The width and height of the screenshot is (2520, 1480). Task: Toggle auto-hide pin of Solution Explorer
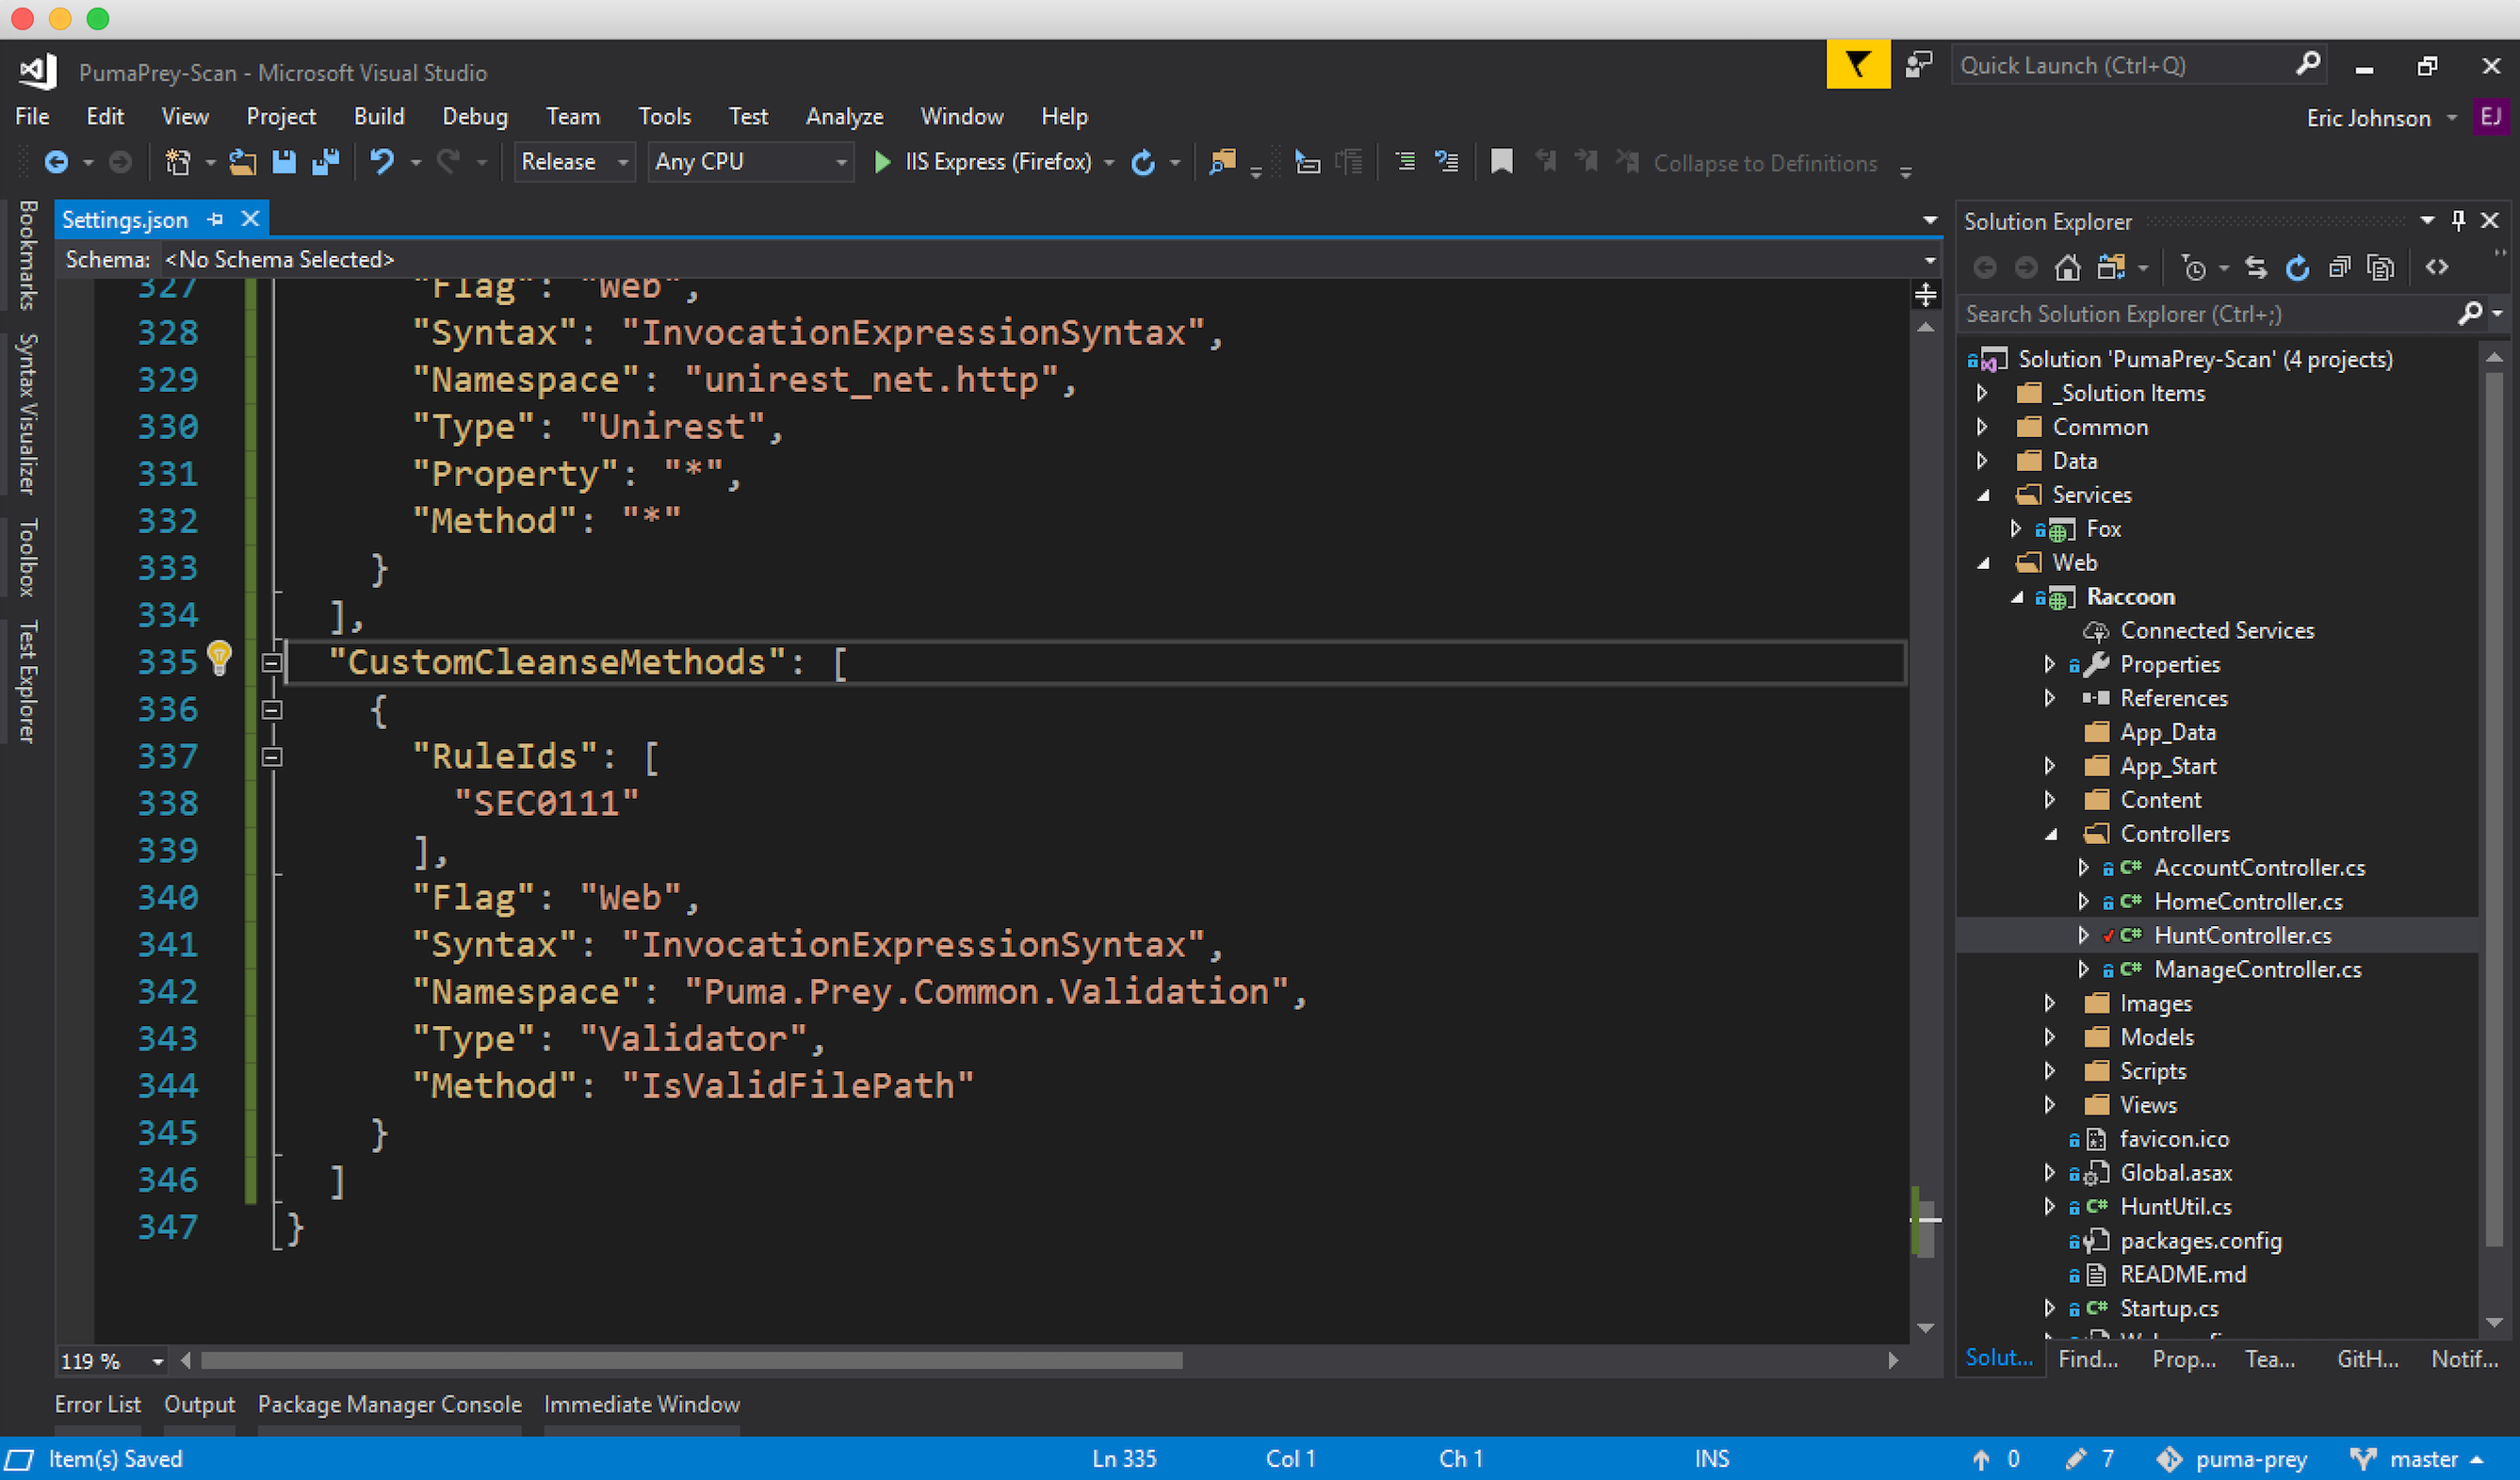click(x=2458, y=221)
